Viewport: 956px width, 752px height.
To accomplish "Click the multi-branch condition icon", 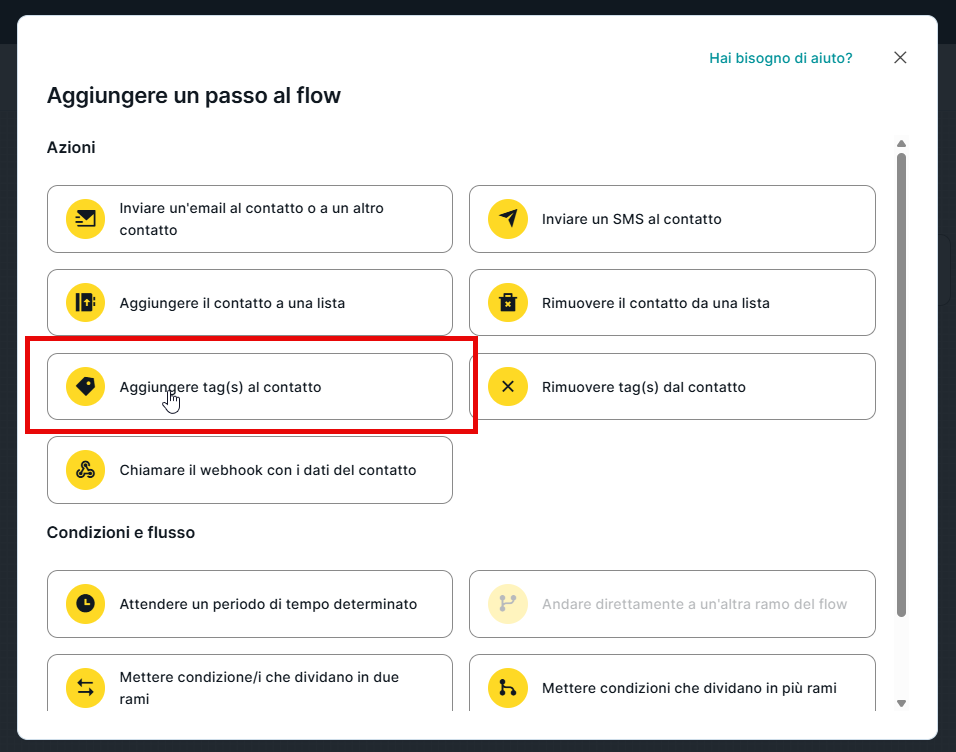I will 508,687.
